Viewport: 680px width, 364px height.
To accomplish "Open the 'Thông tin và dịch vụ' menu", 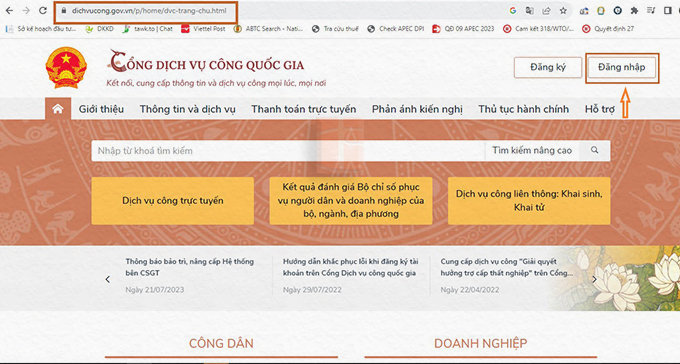I will click(187, 109).
